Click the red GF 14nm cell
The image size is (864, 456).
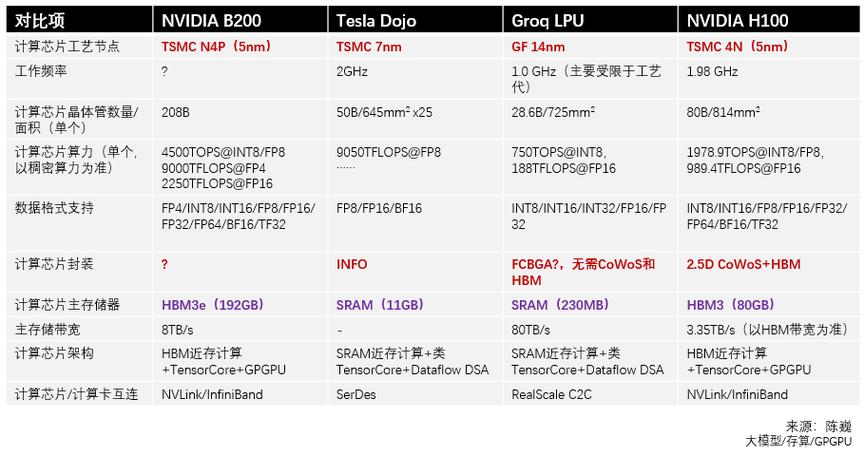[x=538, y=47]
